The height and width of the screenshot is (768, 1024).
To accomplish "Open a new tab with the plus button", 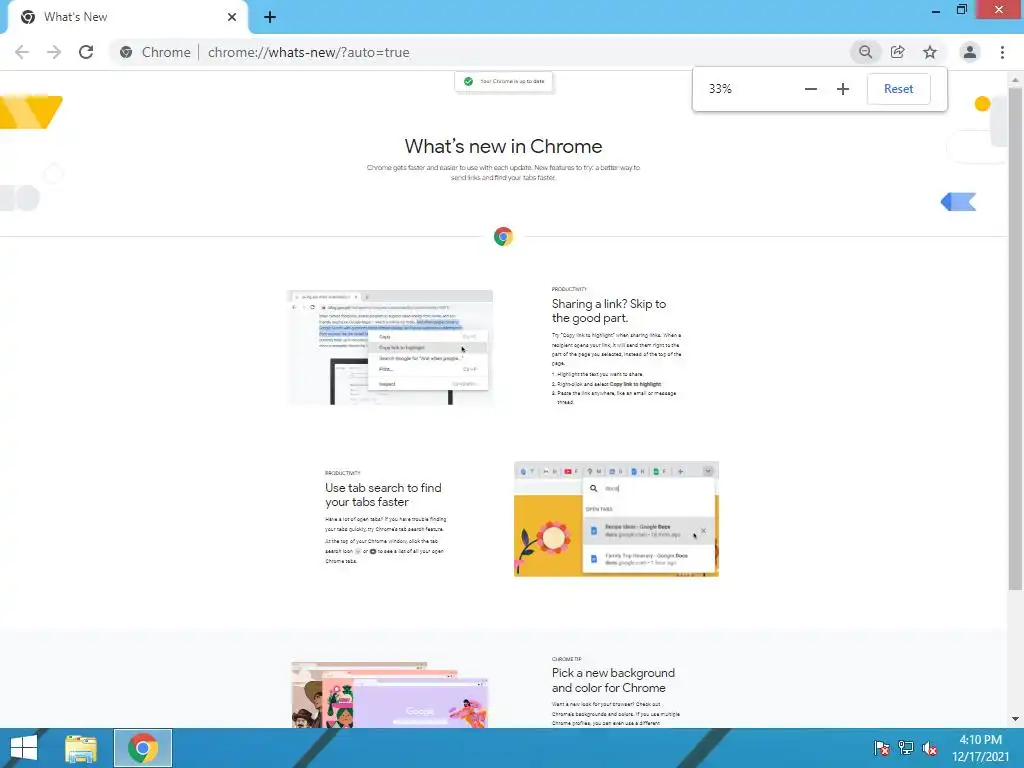I will coord(270,17).
